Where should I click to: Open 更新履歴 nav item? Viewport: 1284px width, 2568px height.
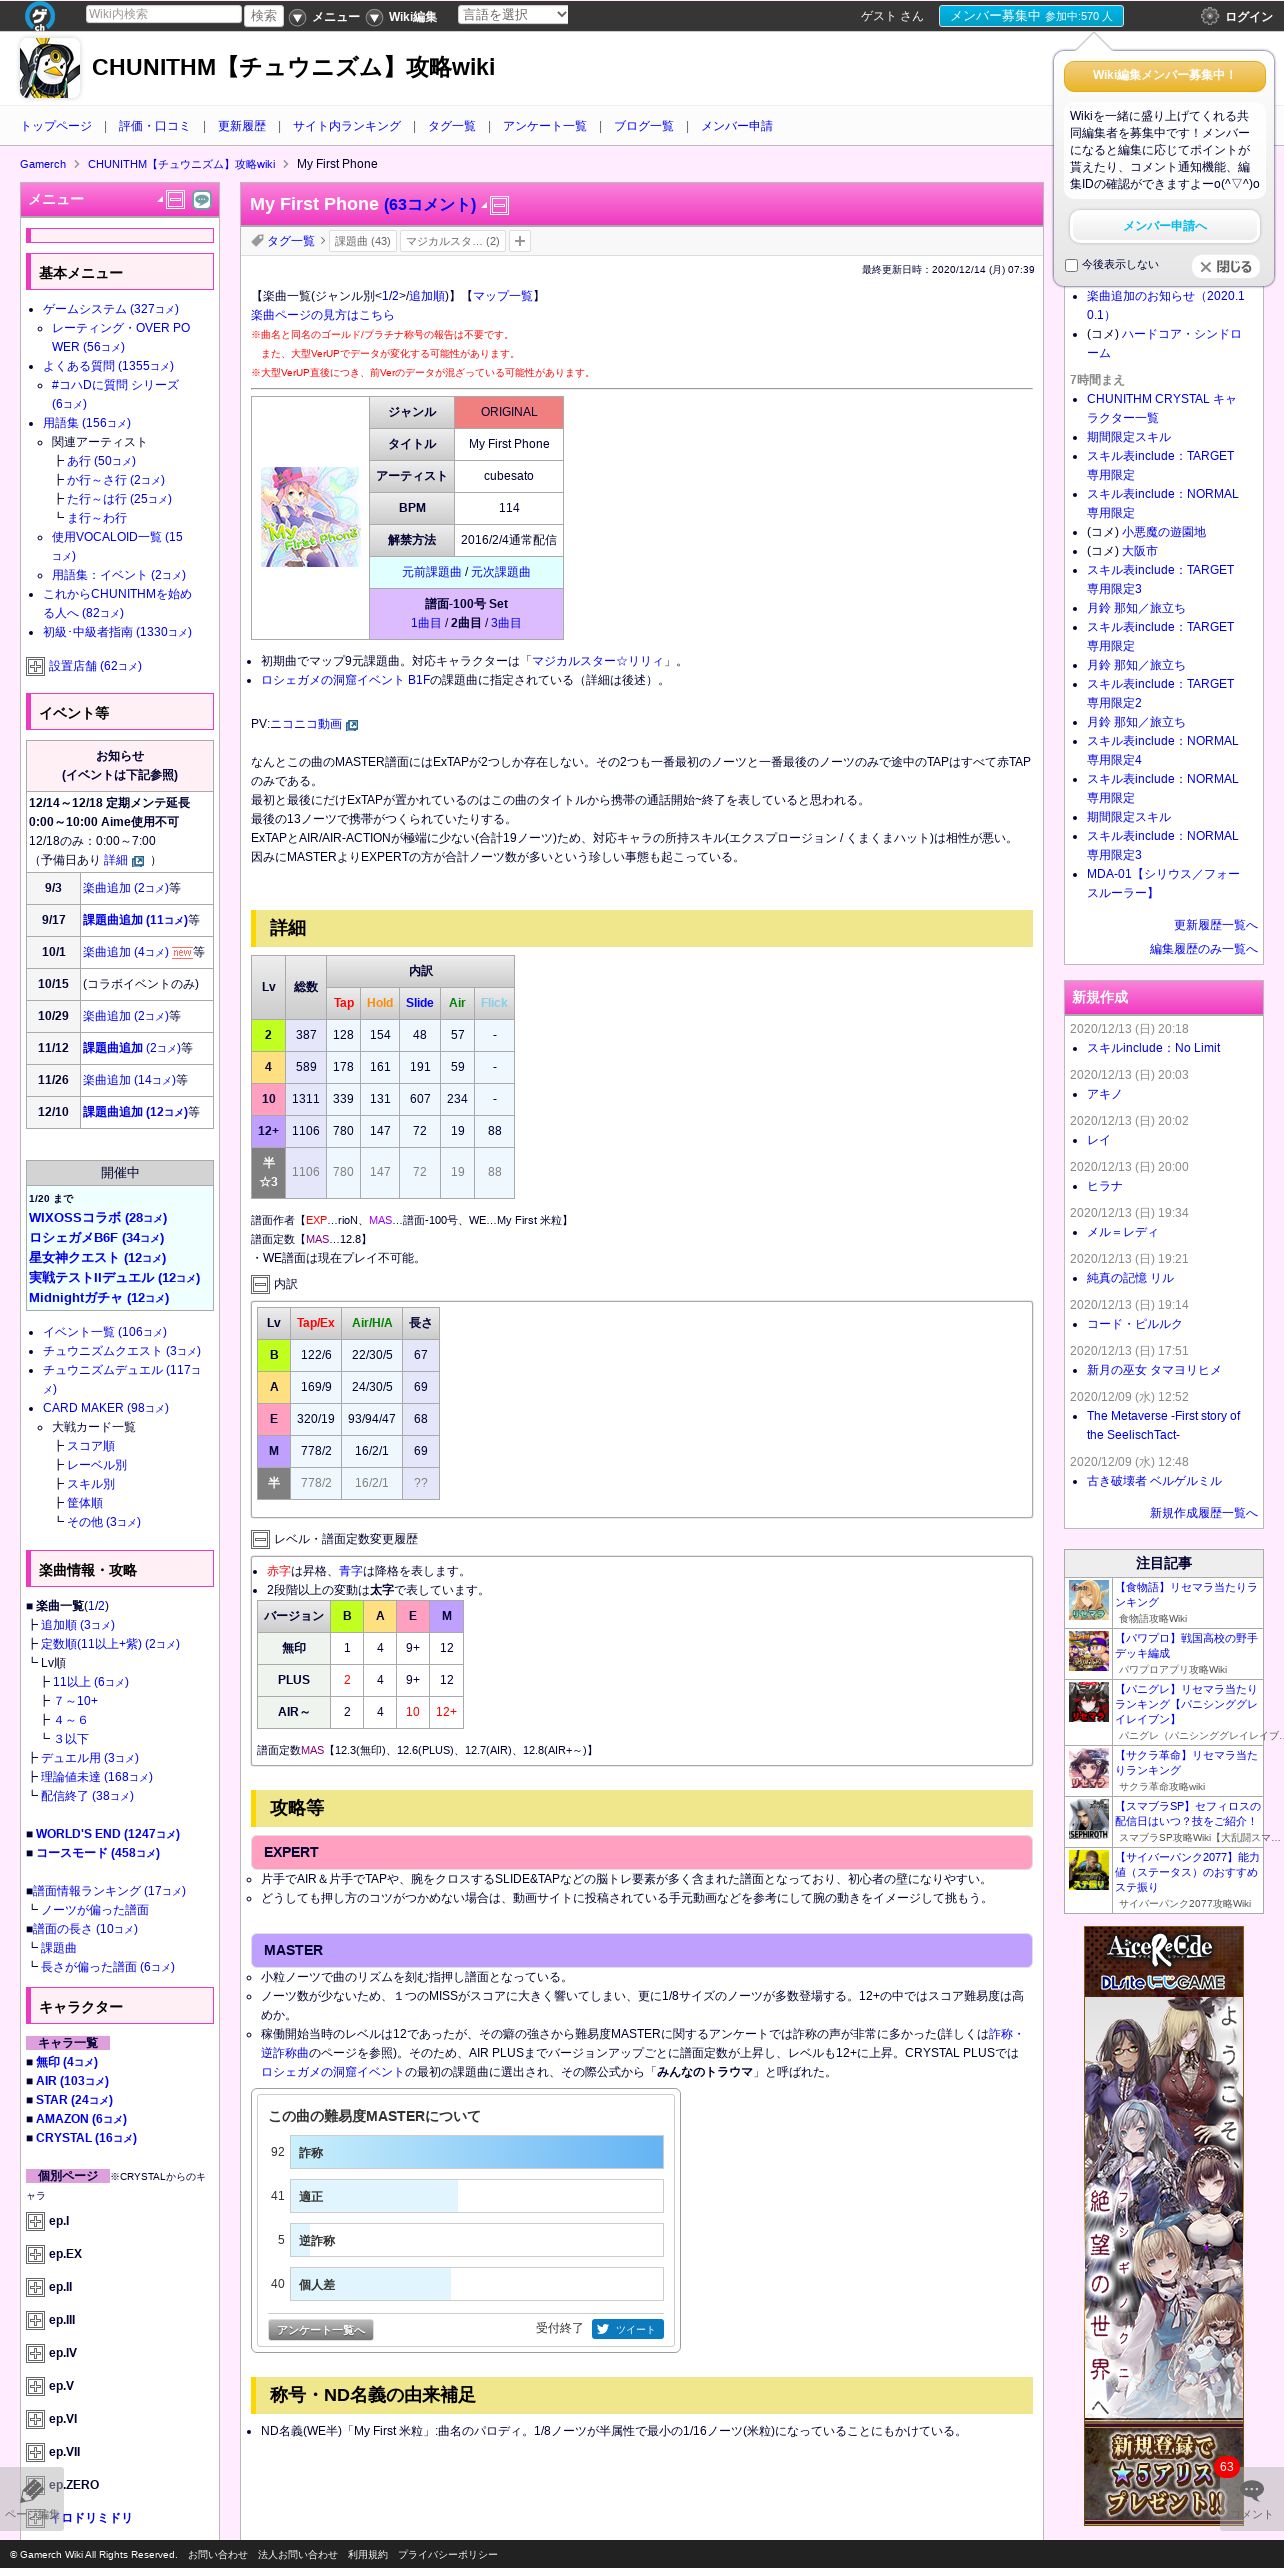242,126
